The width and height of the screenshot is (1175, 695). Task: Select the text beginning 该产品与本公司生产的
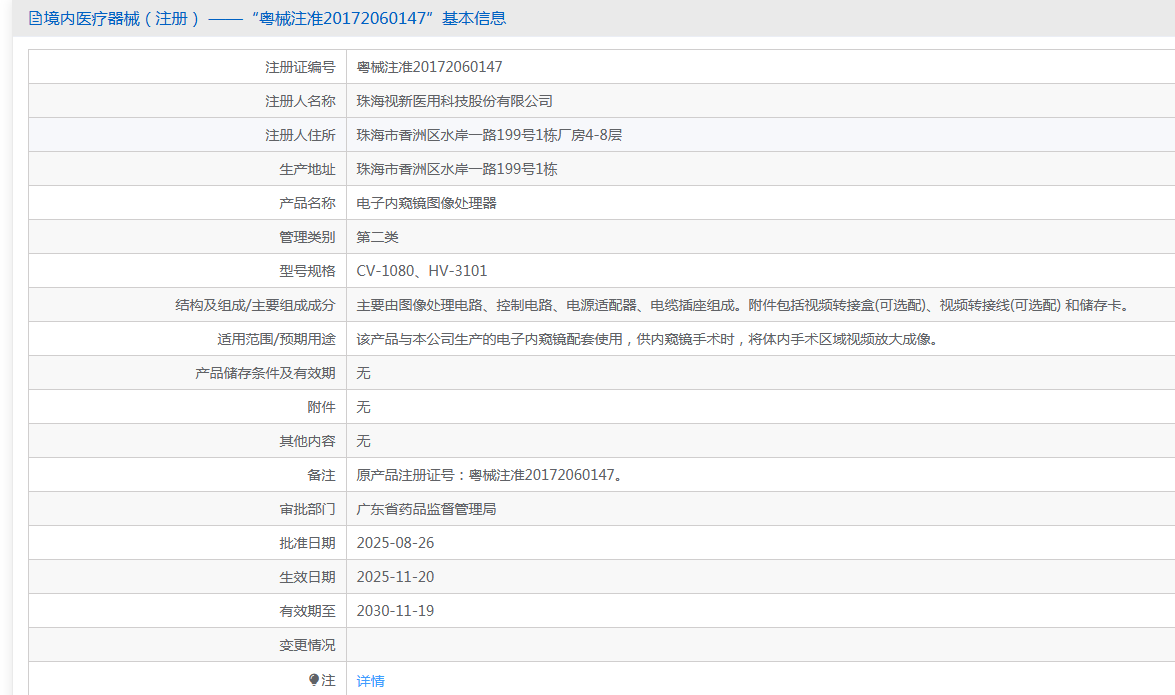coord(649,339)
